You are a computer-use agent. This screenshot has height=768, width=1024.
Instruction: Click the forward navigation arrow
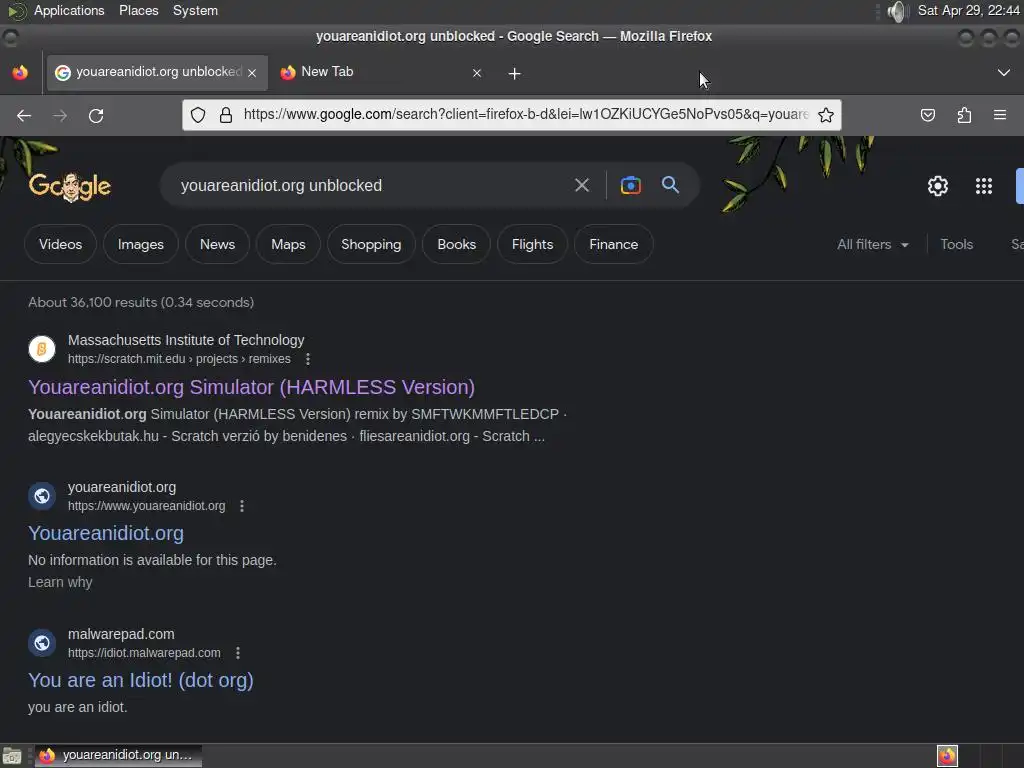pos(60,116)
